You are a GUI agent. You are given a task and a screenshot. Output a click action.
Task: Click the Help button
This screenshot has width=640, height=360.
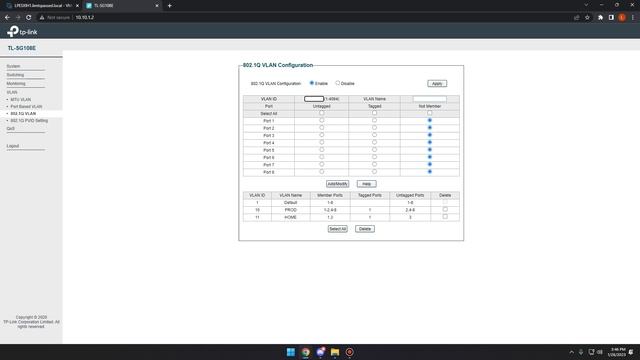[367, 184]
